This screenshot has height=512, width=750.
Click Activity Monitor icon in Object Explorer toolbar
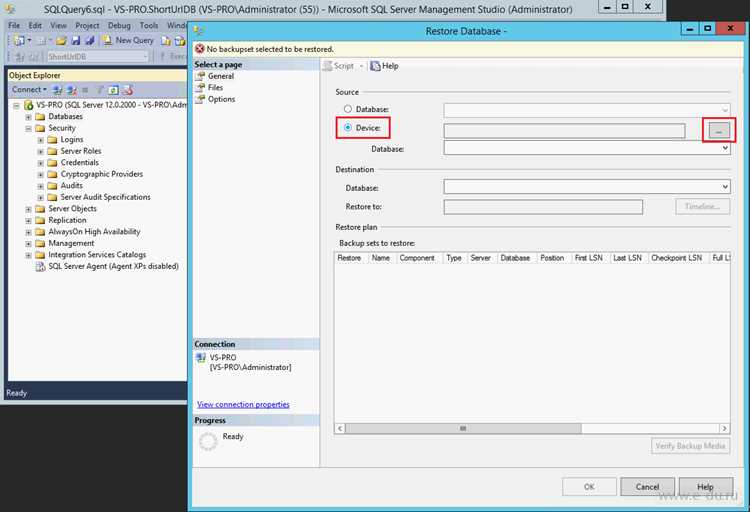pyautogui.click(x=127, y=89)
